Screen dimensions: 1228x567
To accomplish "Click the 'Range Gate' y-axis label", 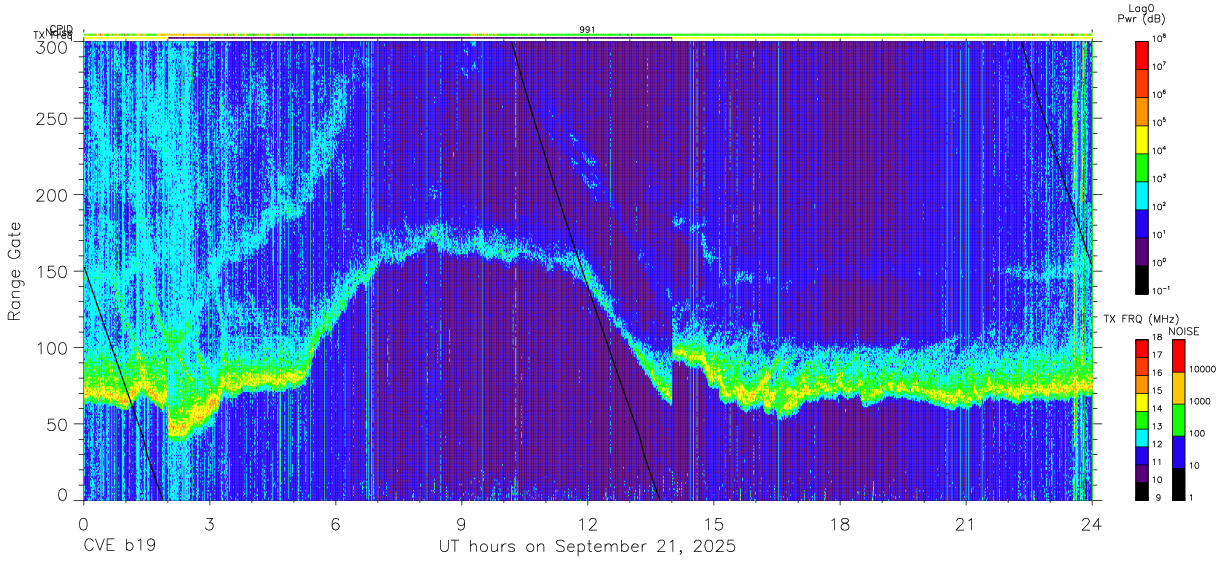I will coord(15,273).
